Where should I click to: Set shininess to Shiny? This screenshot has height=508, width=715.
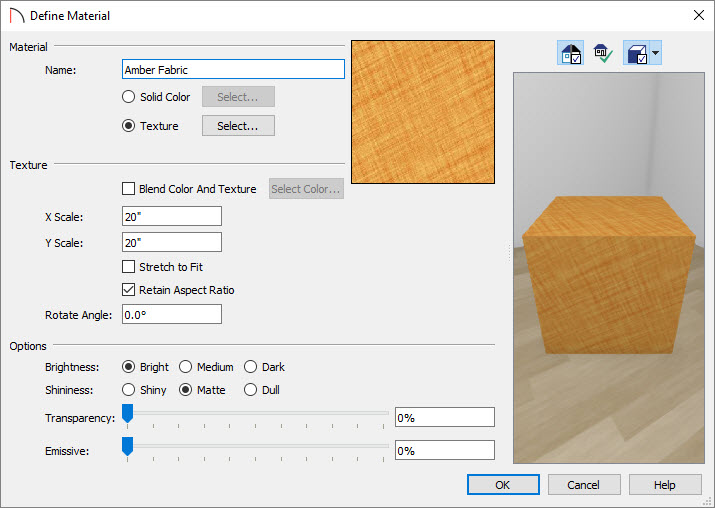point(129,390)
